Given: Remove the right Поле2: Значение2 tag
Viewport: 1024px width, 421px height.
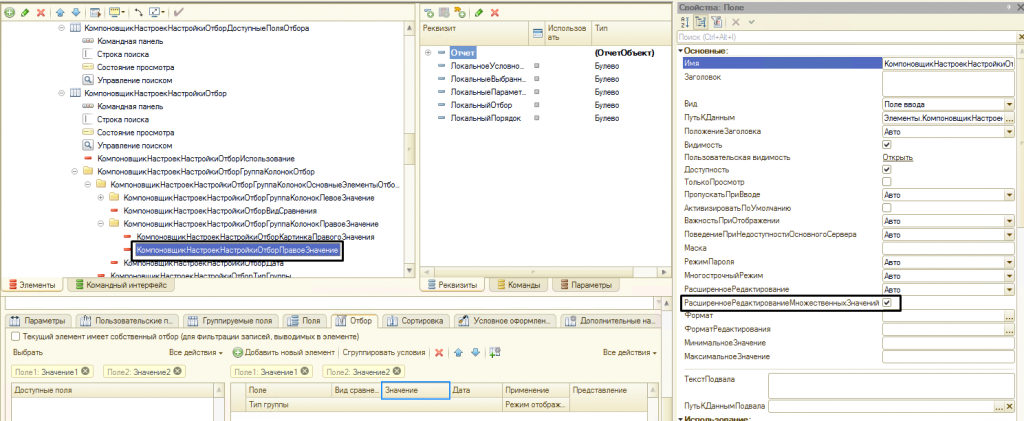Looking at the screenshot, I should pos(395,371).
